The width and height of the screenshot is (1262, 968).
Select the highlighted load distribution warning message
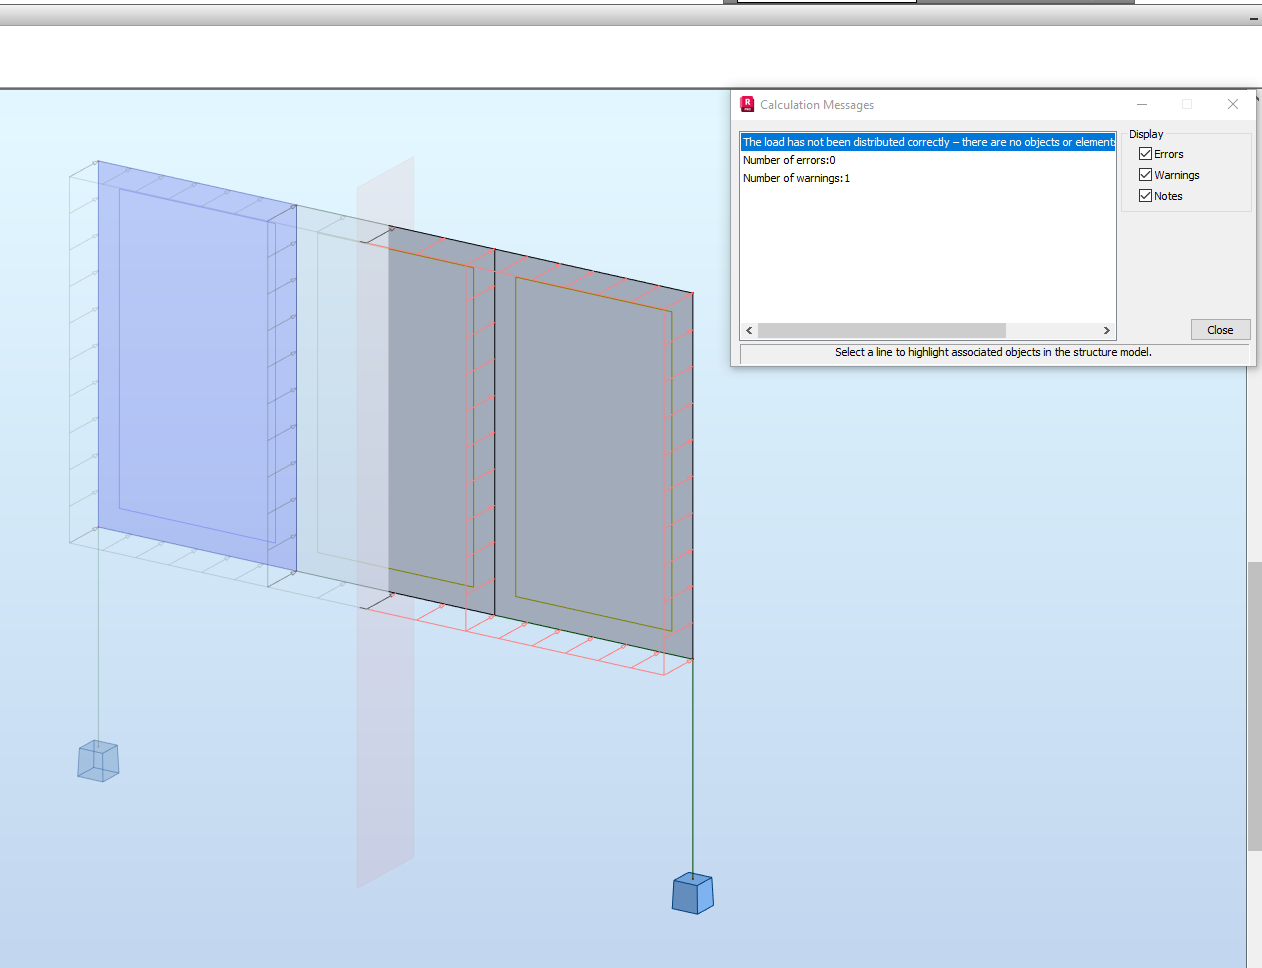[x=900, y=141]
